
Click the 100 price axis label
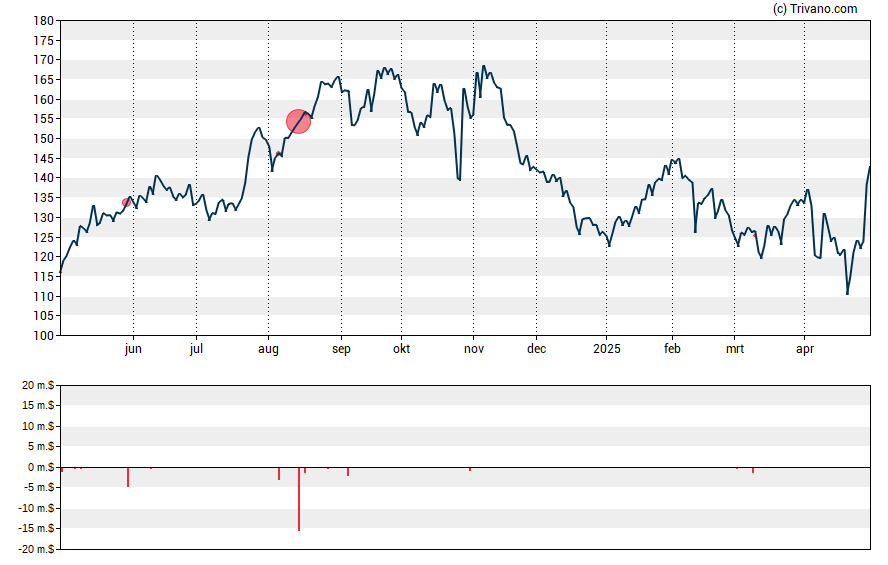[x=44, y=335]
